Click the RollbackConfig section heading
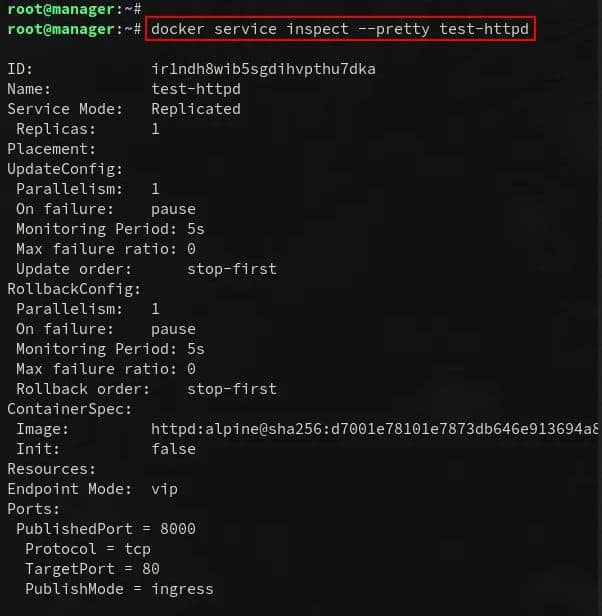 74,289
